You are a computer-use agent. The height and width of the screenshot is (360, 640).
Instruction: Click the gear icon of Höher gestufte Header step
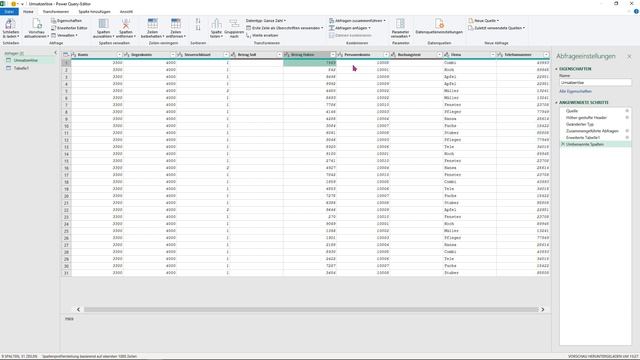[x=627, y=118]
